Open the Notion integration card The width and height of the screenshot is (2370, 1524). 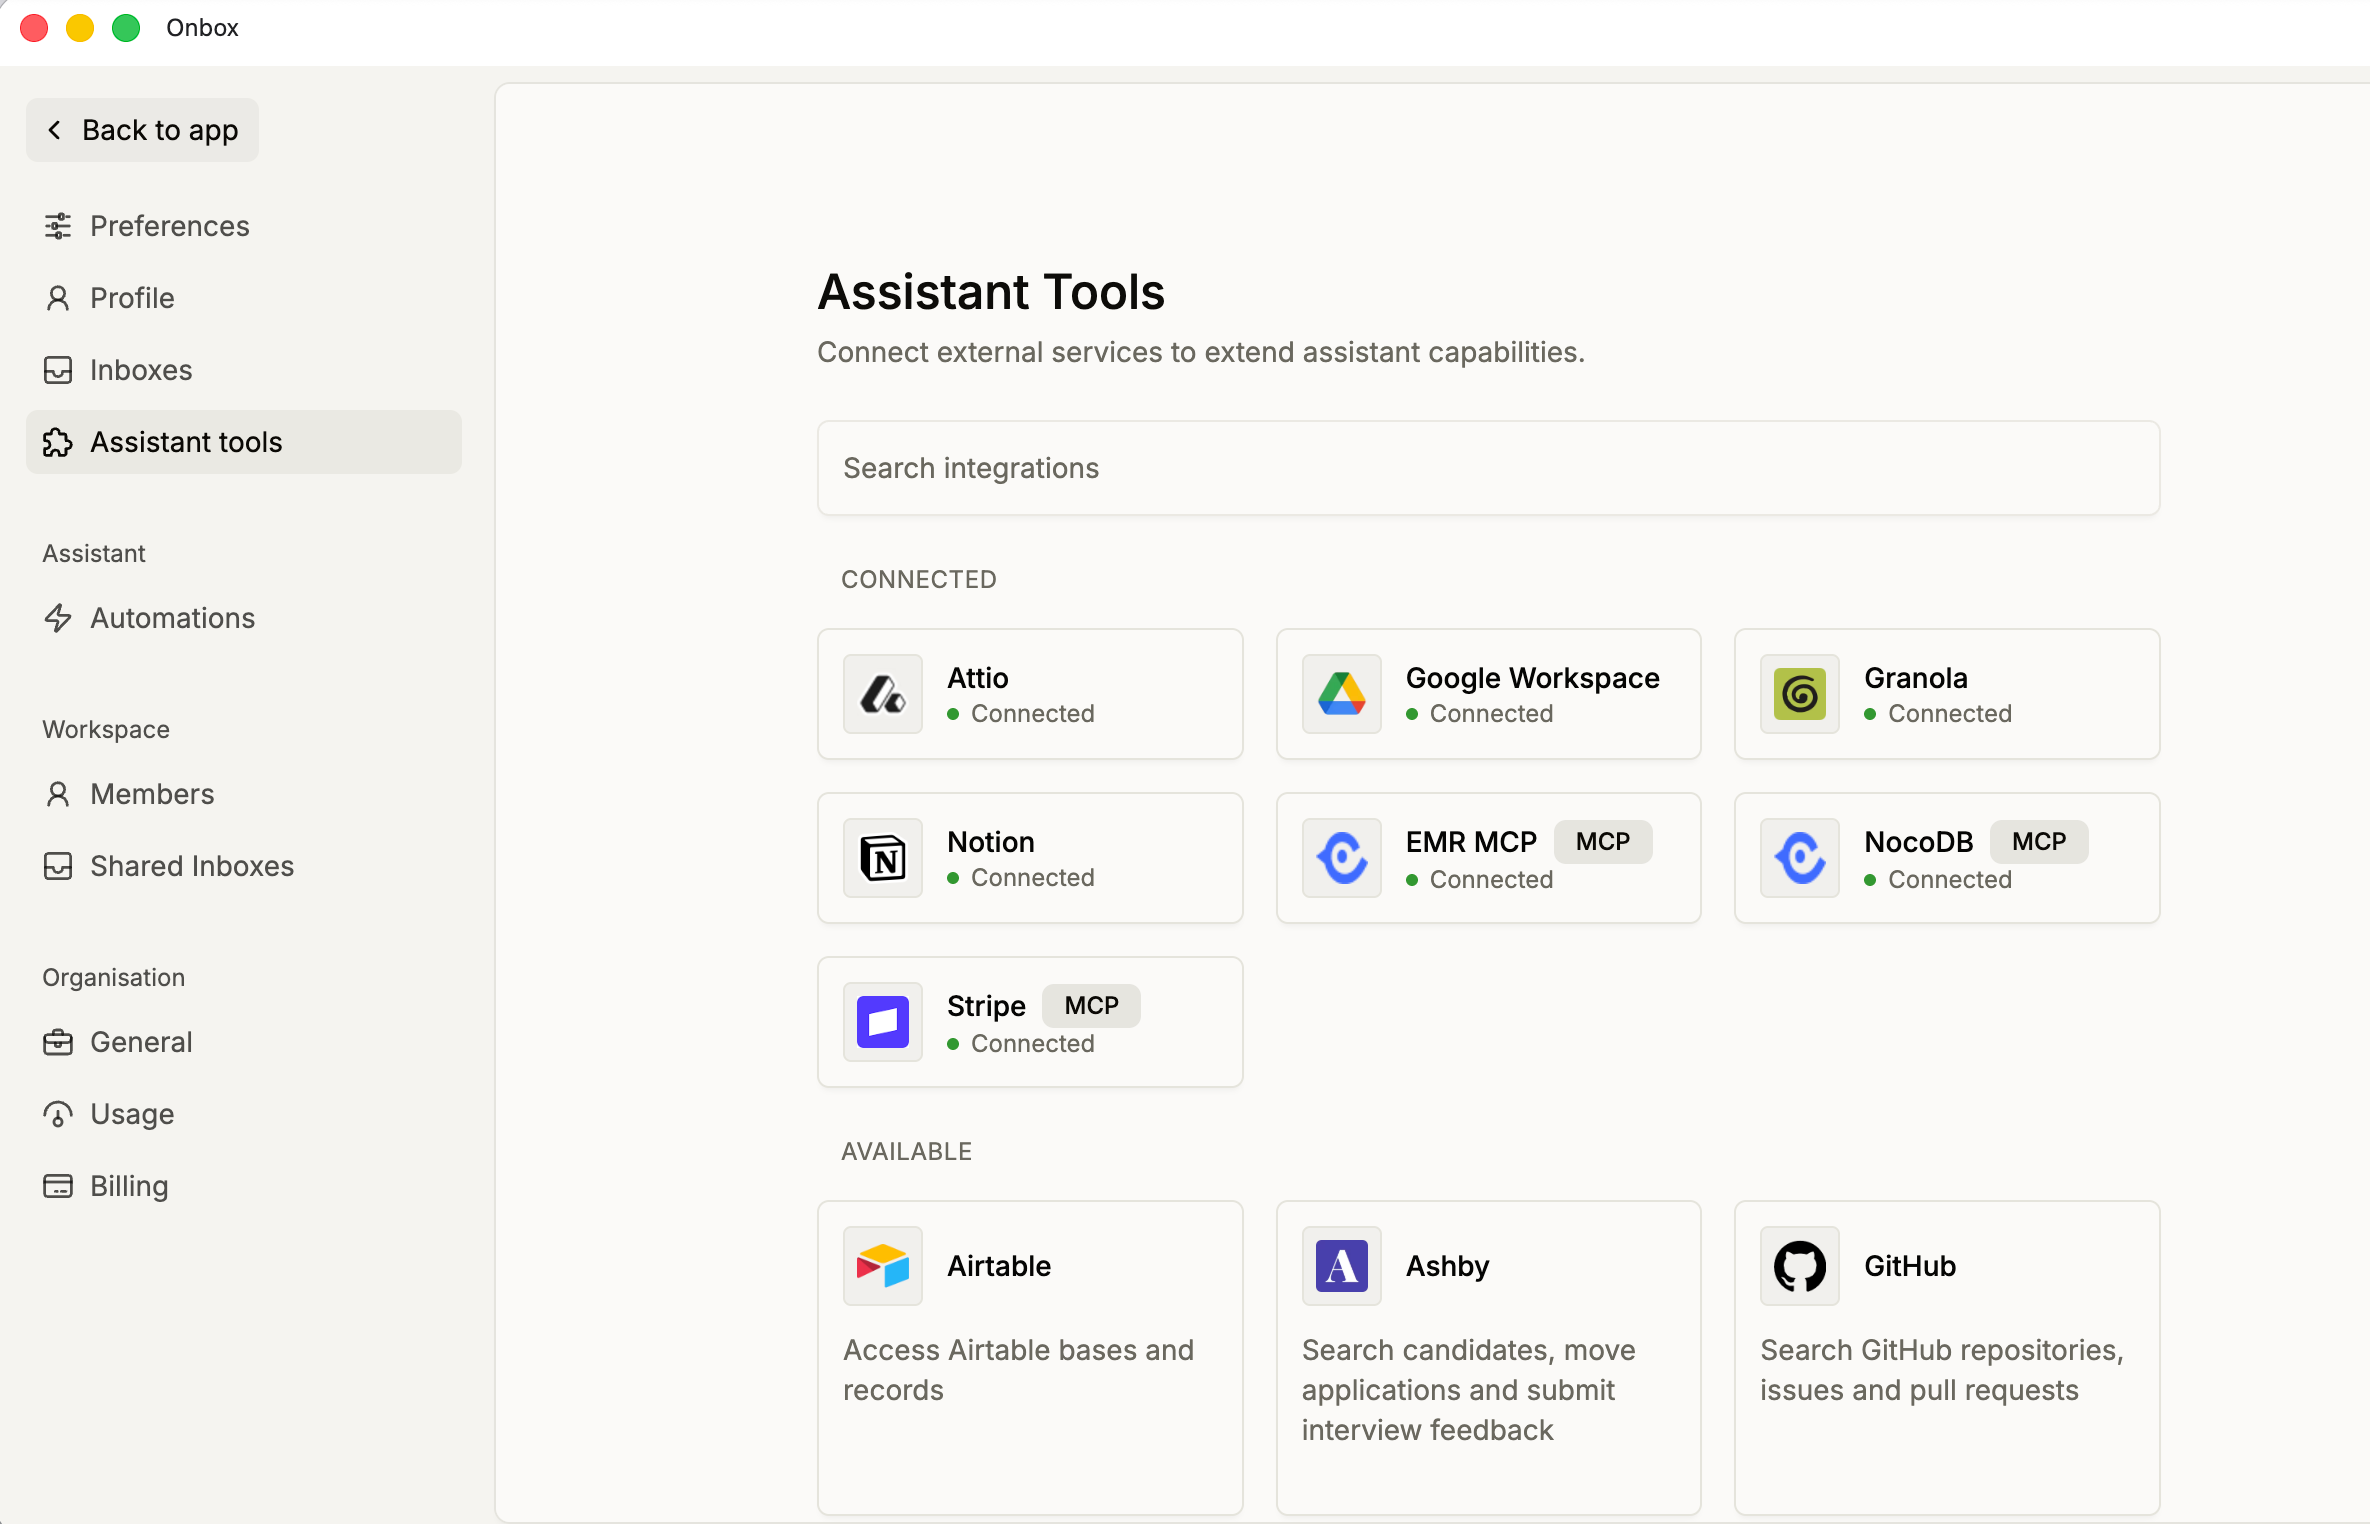(1030, 858)
